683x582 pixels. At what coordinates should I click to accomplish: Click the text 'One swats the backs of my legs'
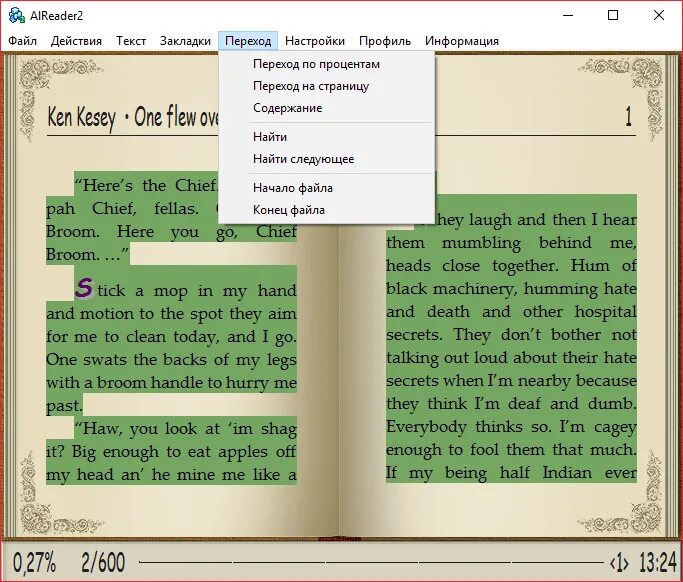(171, 360)
